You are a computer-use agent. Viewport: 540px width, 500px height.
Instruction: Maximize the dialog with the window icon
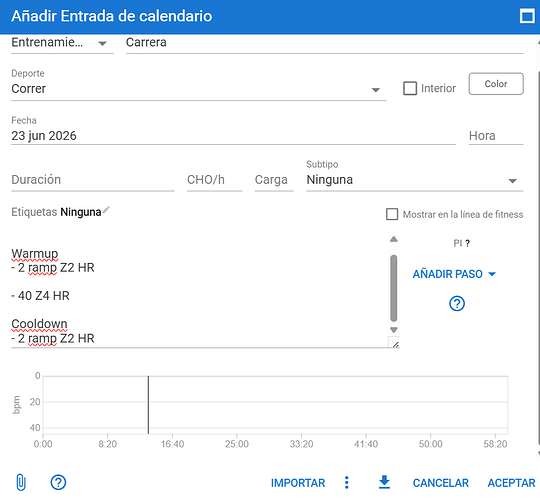(527, 16)
